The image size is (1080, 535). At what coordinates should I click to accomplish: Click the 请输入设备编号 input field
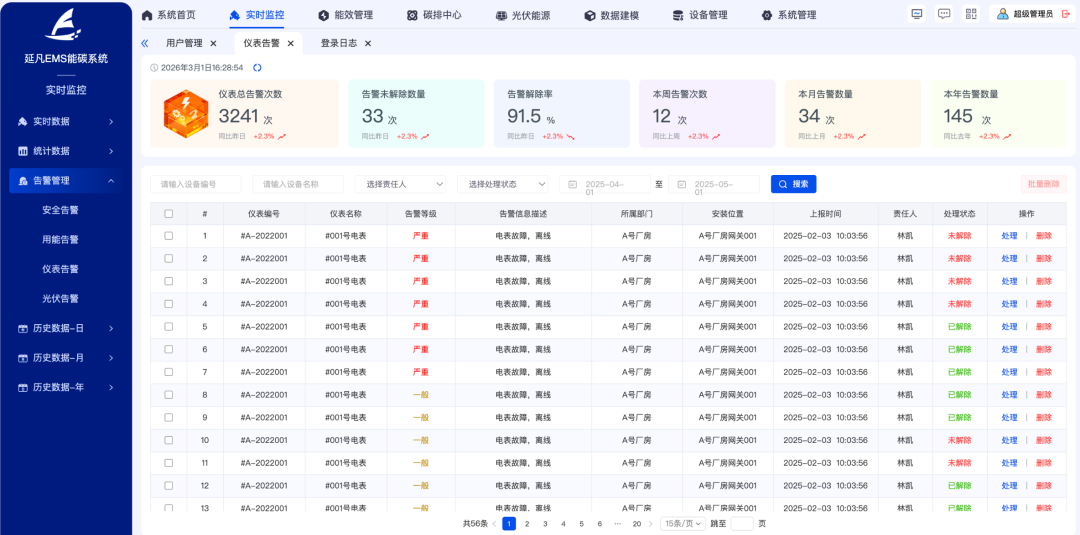click(195, 185)
